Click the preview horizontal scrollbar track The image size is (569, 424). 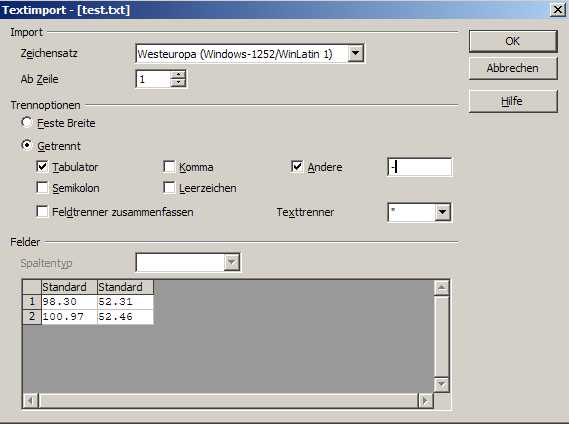(x=228, y=401)
